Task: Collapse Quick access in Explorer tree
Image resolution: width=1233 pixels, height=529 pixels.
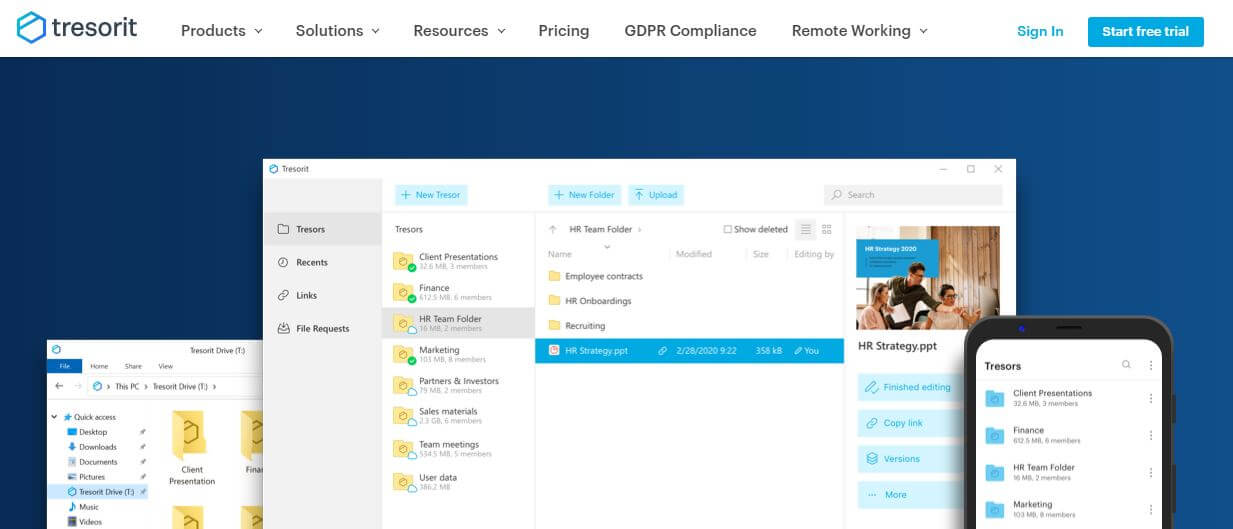Action: point(55,417)
